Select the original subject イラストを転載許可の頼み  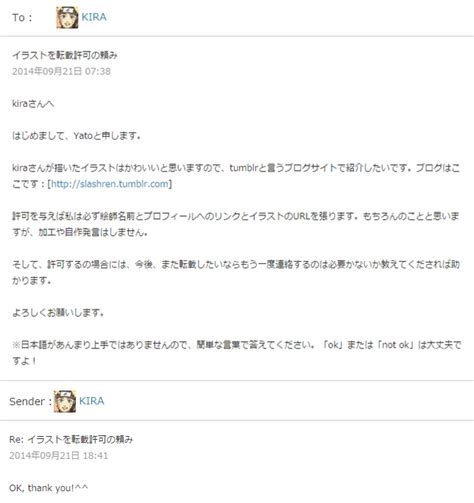tap(65, 55)
